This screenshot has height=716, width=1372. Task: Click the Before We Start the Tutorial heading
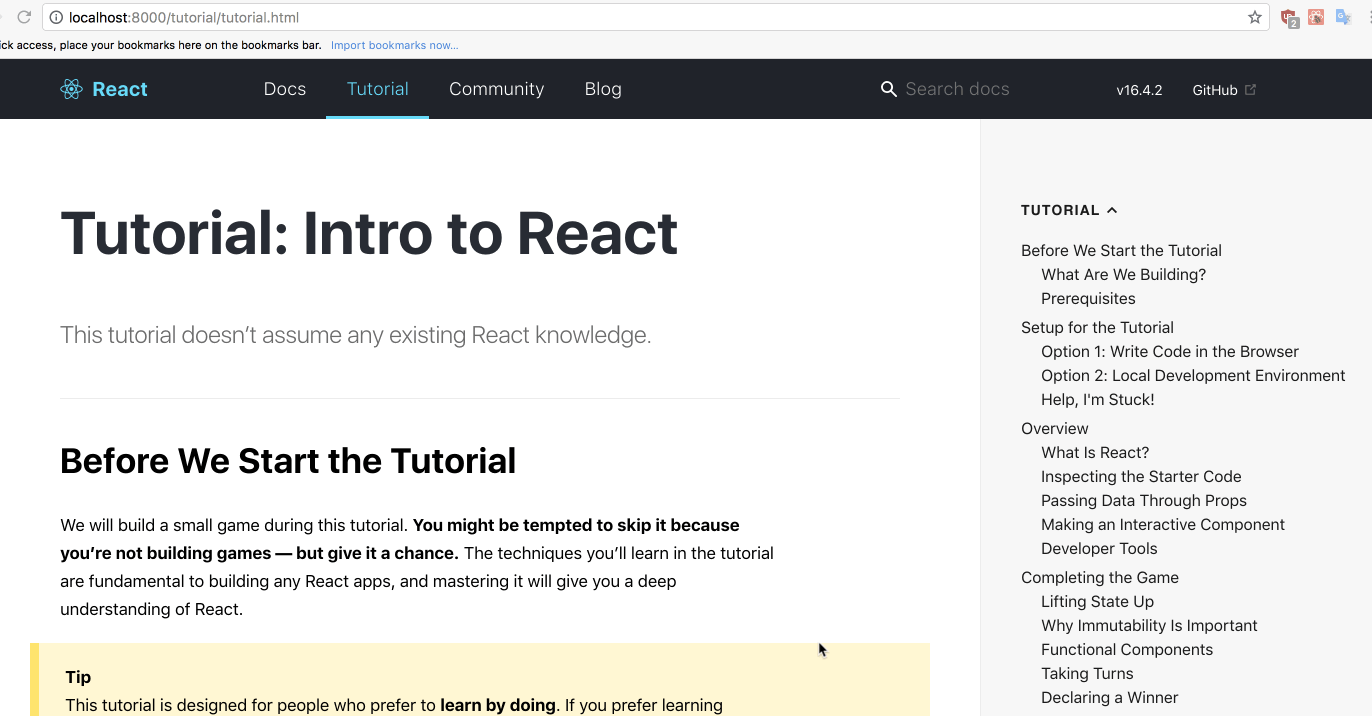(288, 461)
